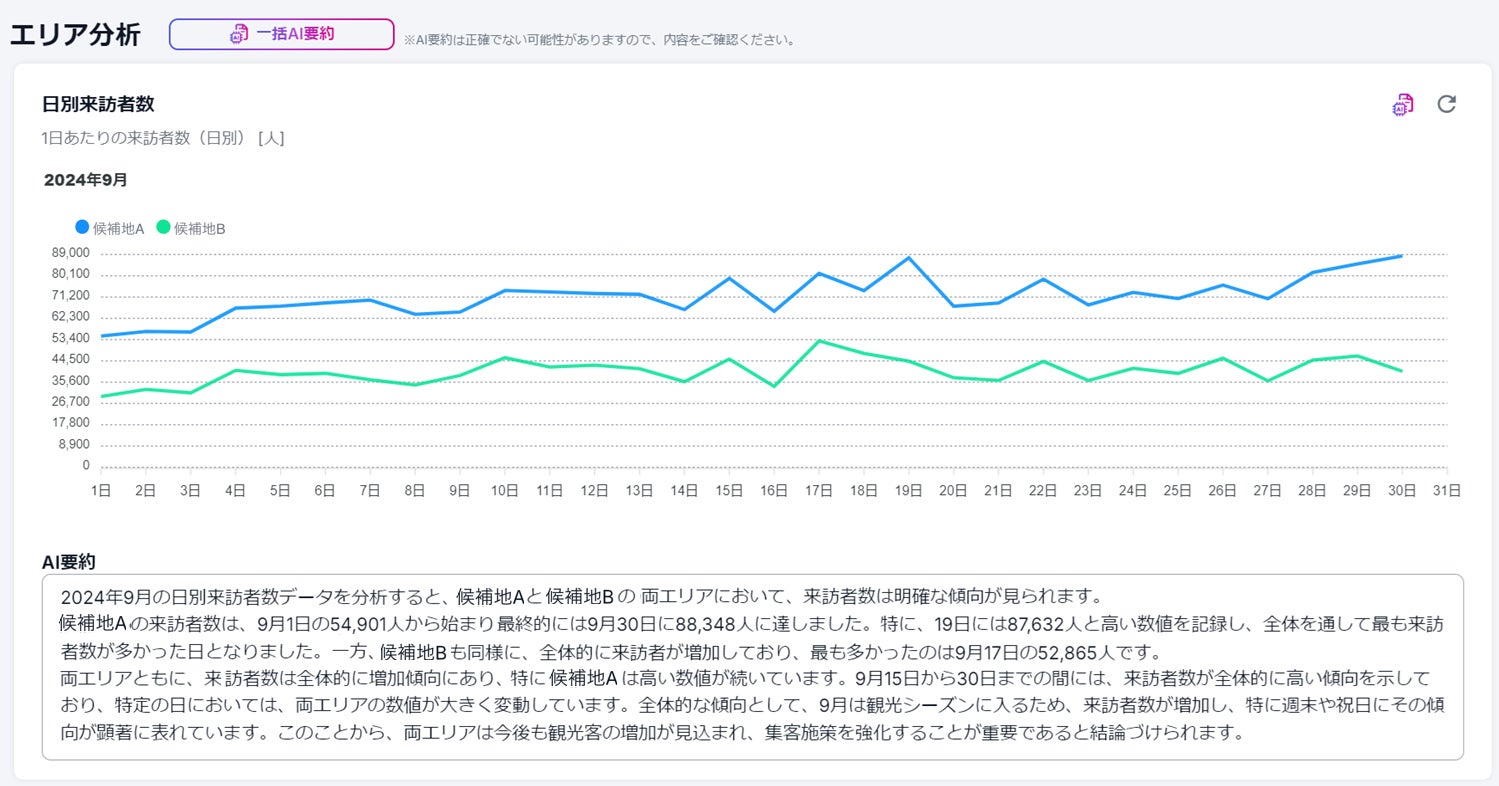Select the 17日 peak on 候補地B line

pos(819,341)
